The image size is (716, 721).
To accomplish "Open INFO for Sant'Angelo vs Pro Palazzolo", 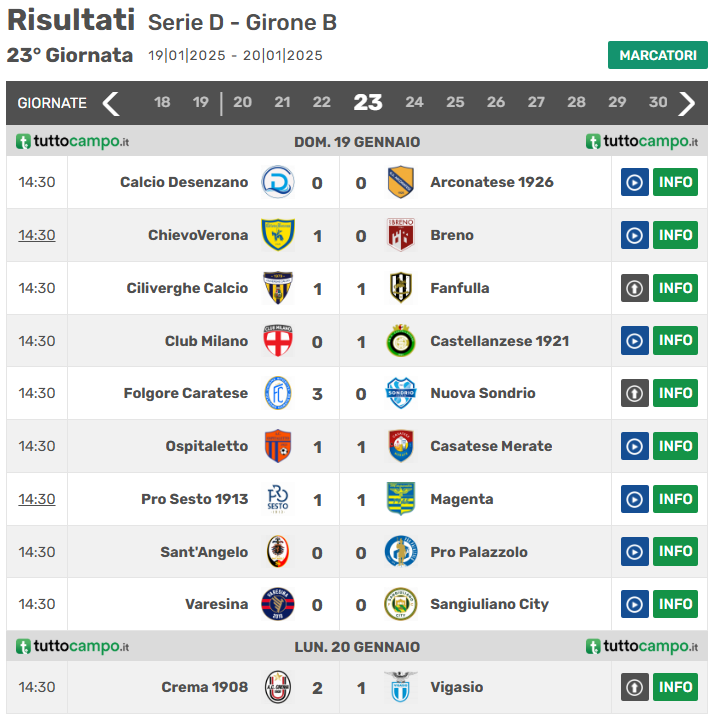I will pos(675,551).
